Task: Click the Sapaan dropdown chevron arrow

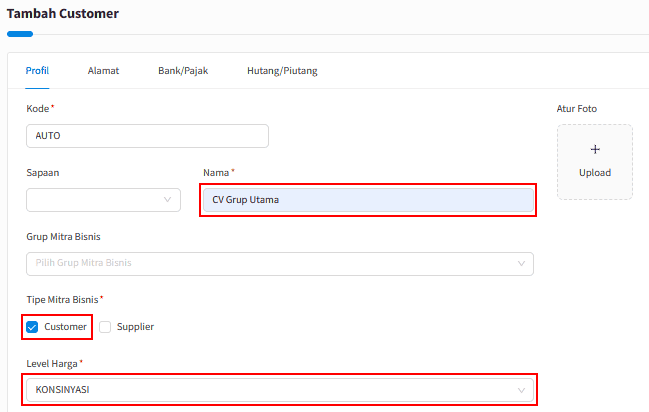Action: pyautogui.click(x=167, y=200)
